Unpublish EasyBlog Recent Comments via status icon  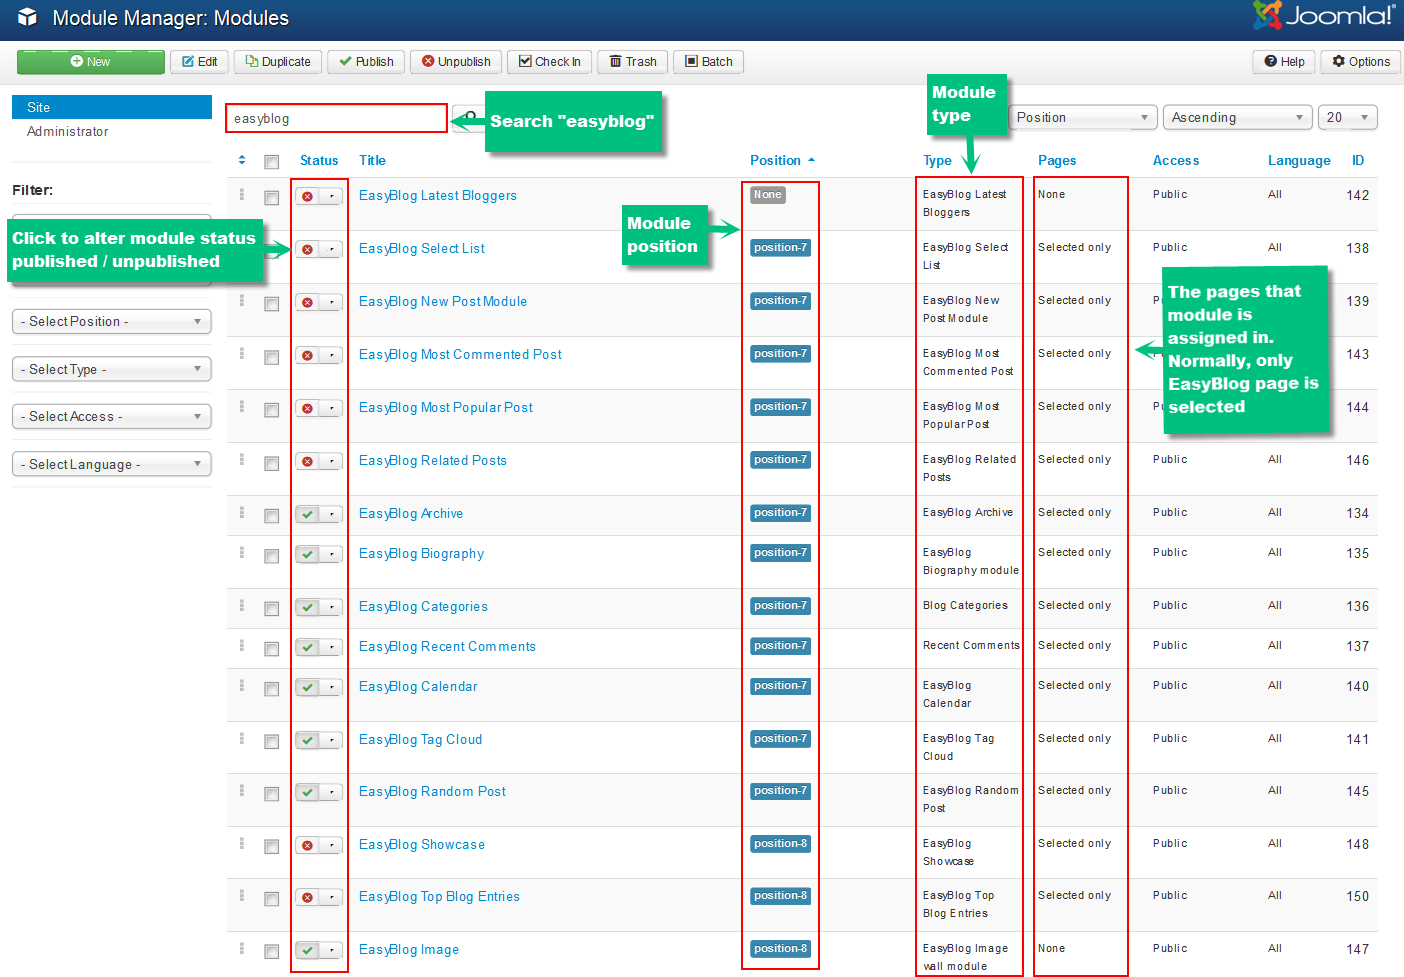307,647
